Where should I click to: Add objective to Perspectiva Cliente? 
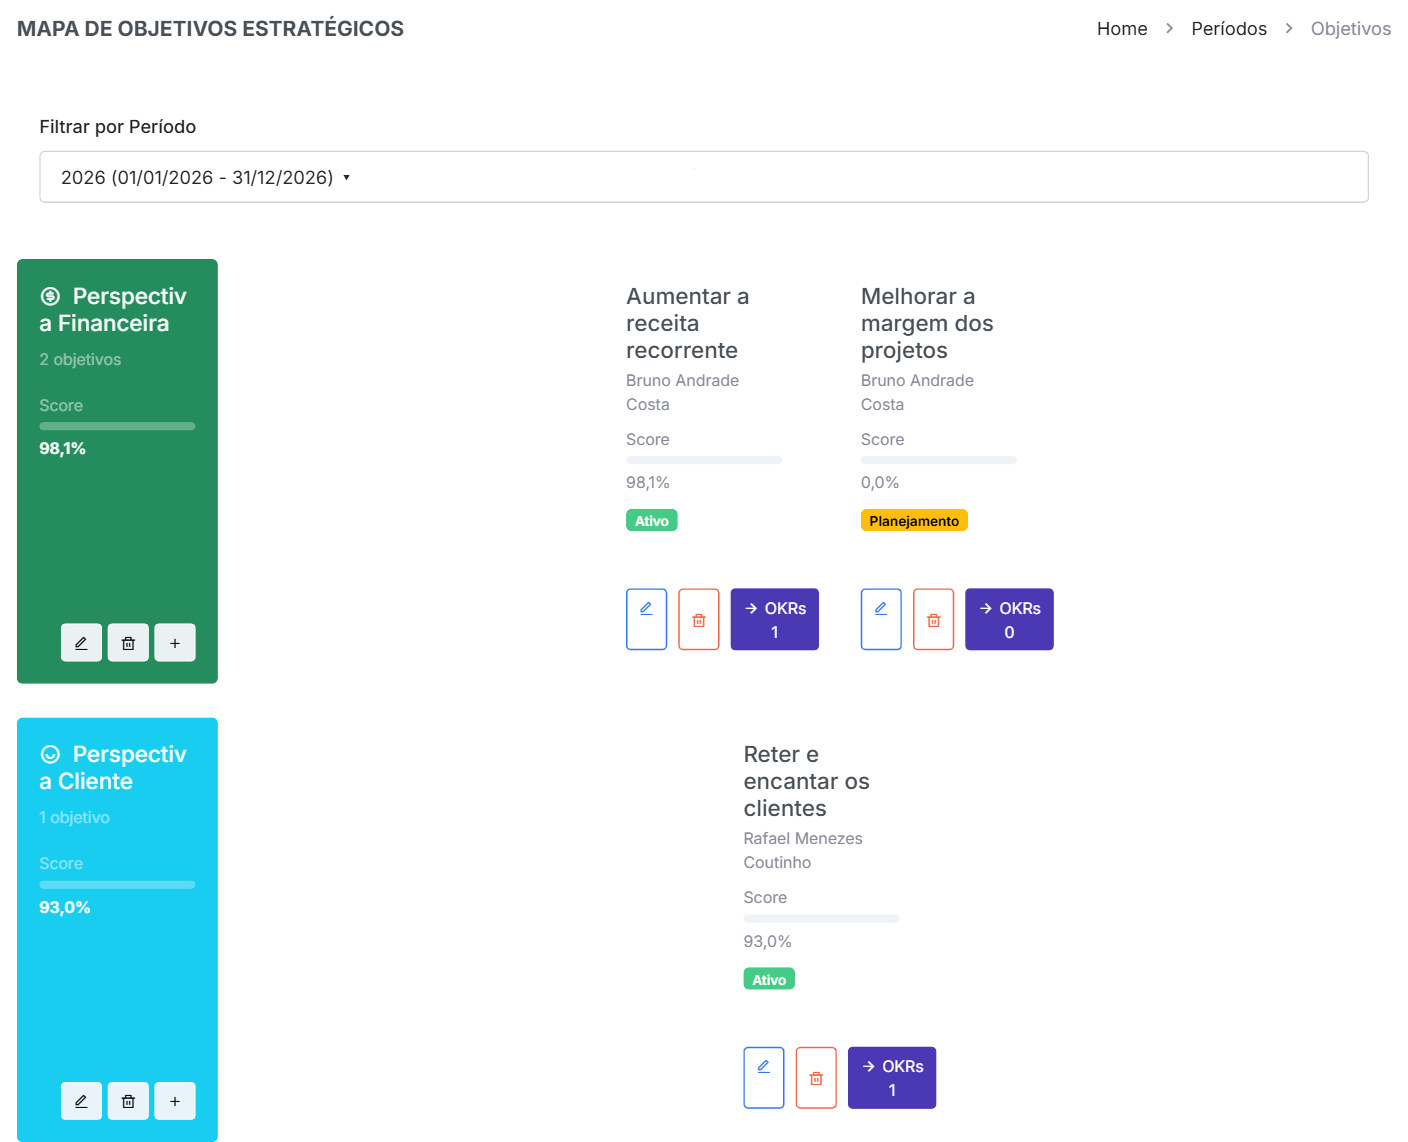(175, 1101)
